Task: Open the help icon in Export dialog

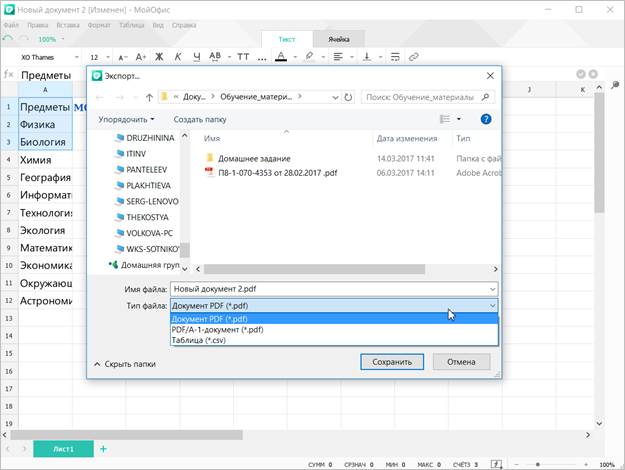Action: pos(485,119)
